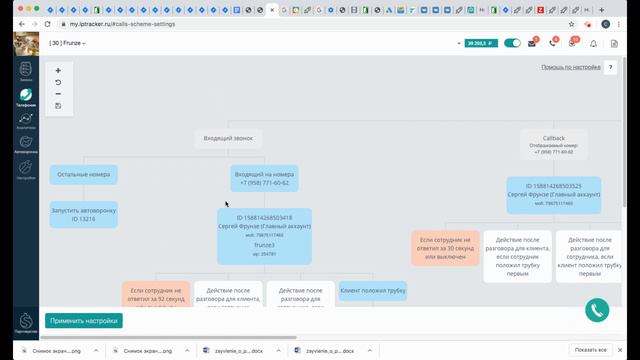Viewport: 640px width, 360px height.
Task: Select the Callback node
Action: [x=554, y=144]
